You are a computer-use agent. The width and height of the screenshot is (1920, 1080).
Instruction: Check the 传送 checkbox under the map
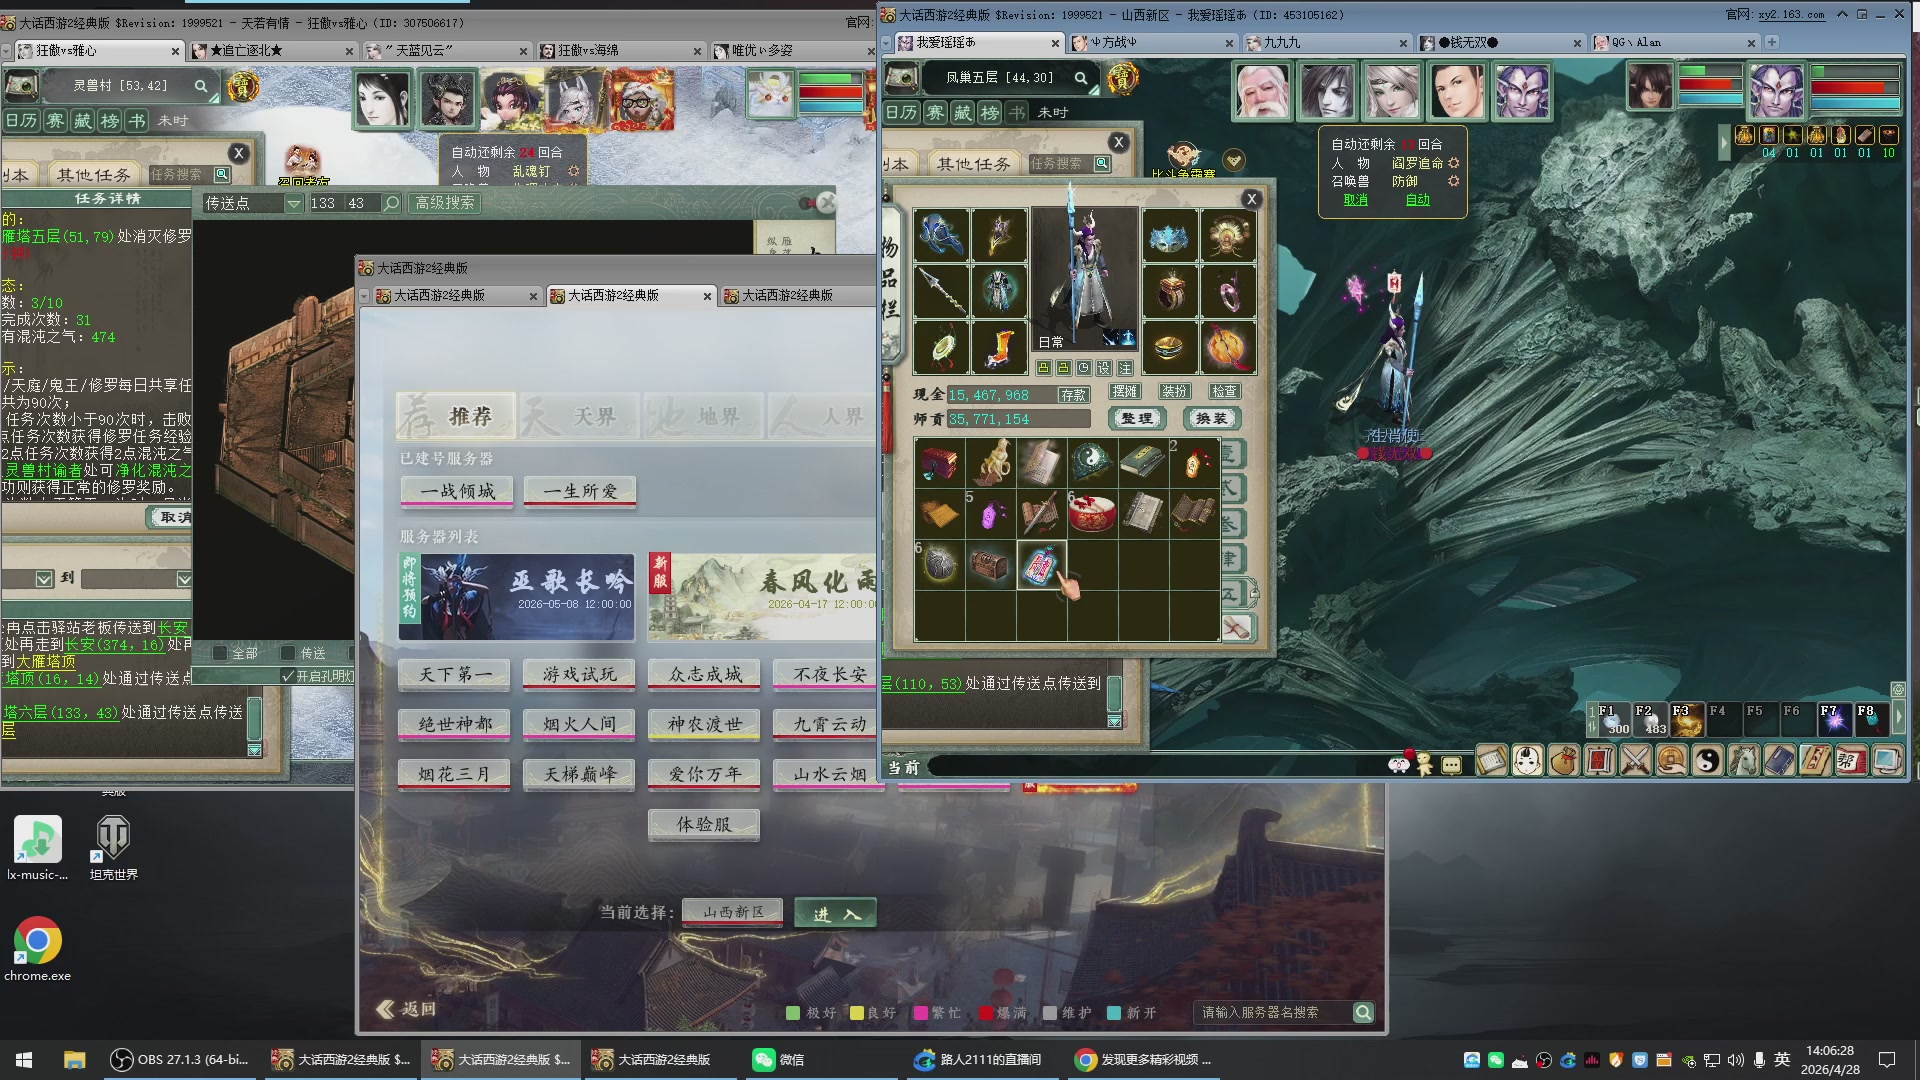click(289, 653)
